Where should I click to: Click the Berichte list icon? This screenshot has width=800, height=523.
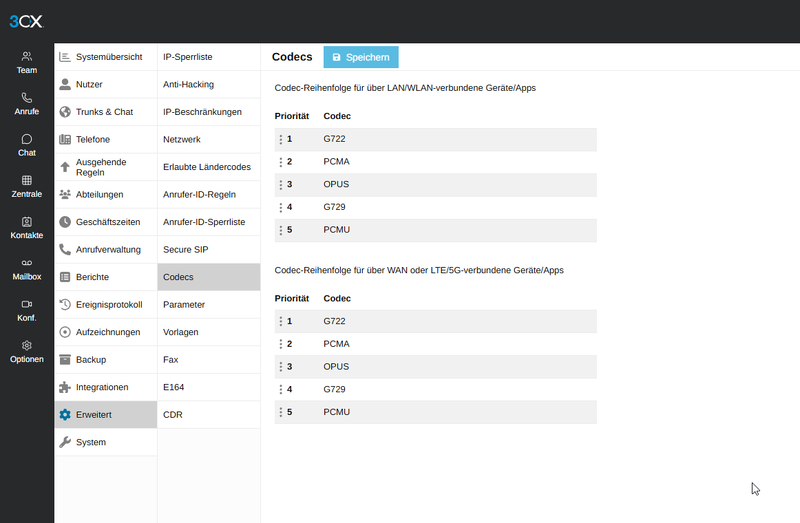pyautogui.click(x=65, y=277)
